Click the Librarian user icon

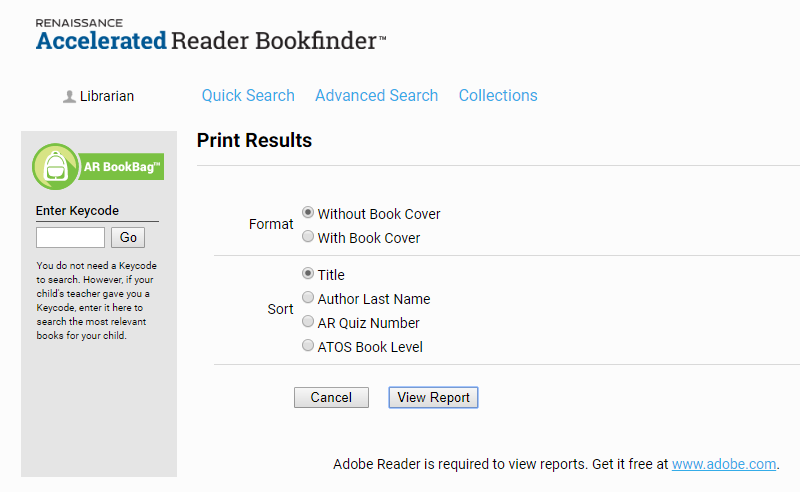click(69, 96)
